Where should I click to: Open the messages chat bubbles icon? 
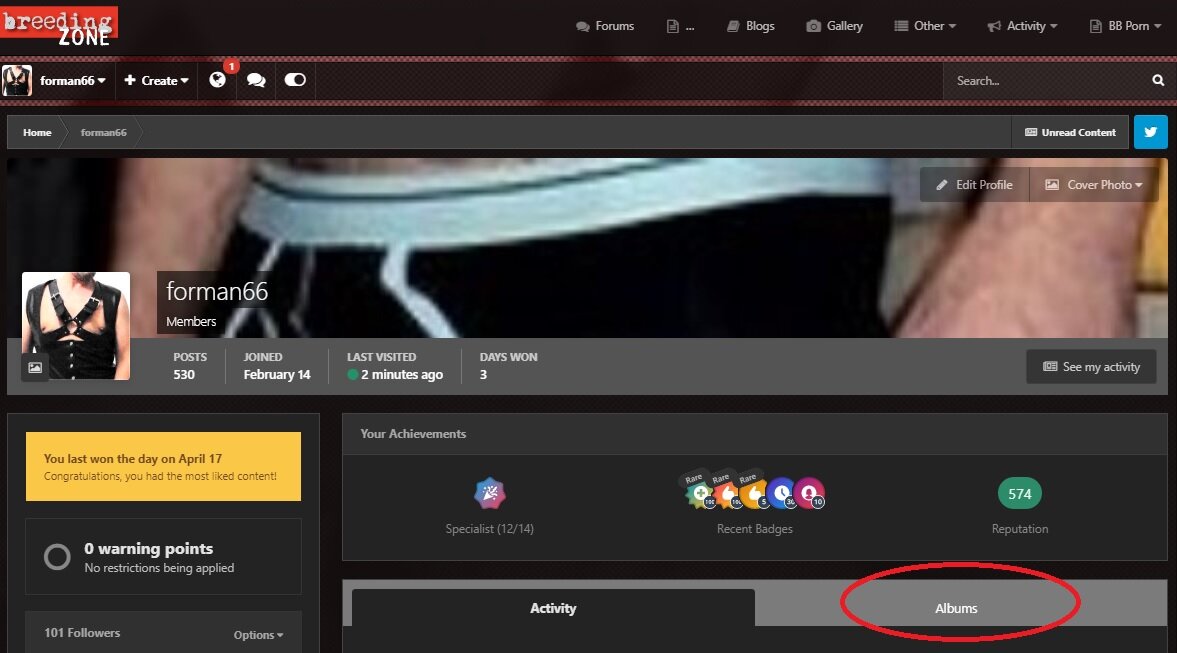[x=256, y=80]
